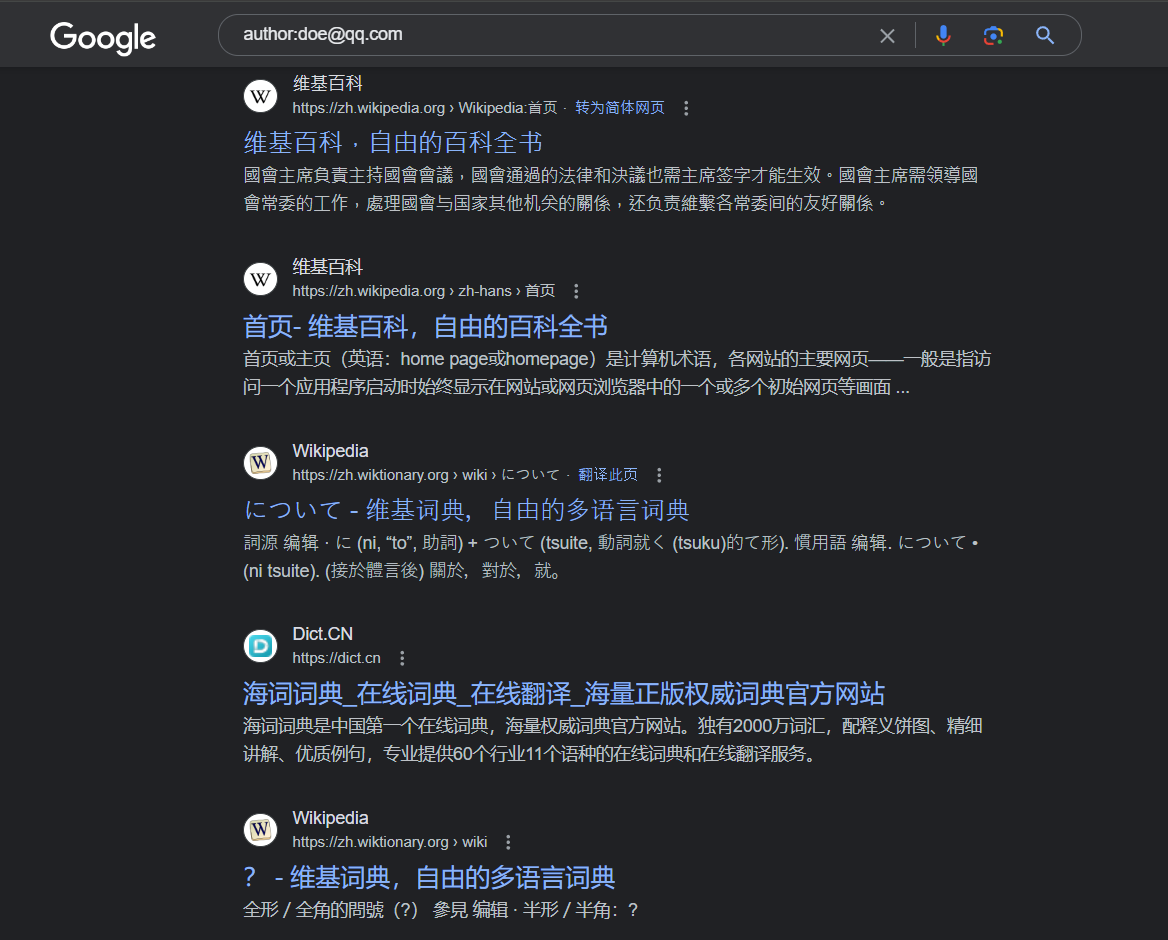1168x940 pixels.
Task: Click favicon of first 维基百科 result
Action: point(260,96)
